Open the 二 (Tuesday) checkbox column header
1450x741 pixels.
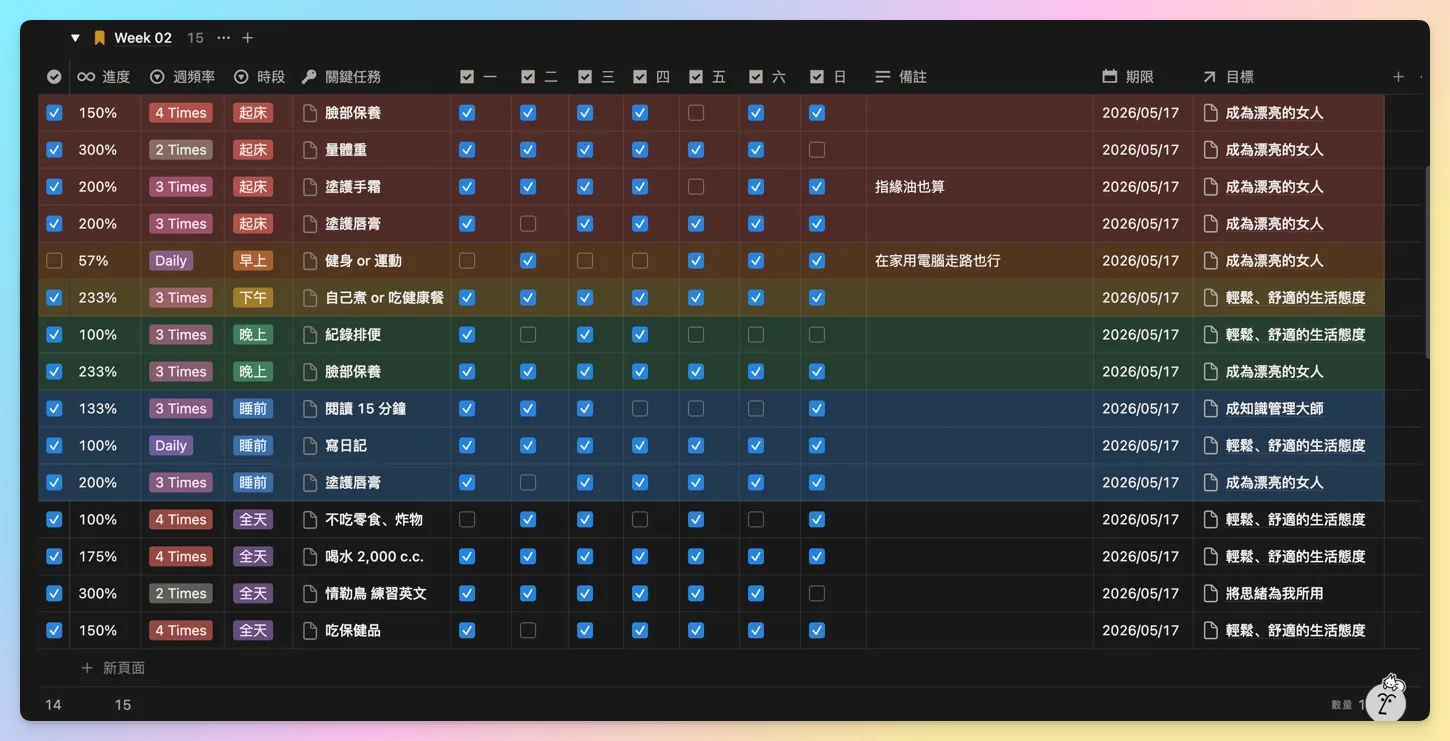[x=539, y=77]
